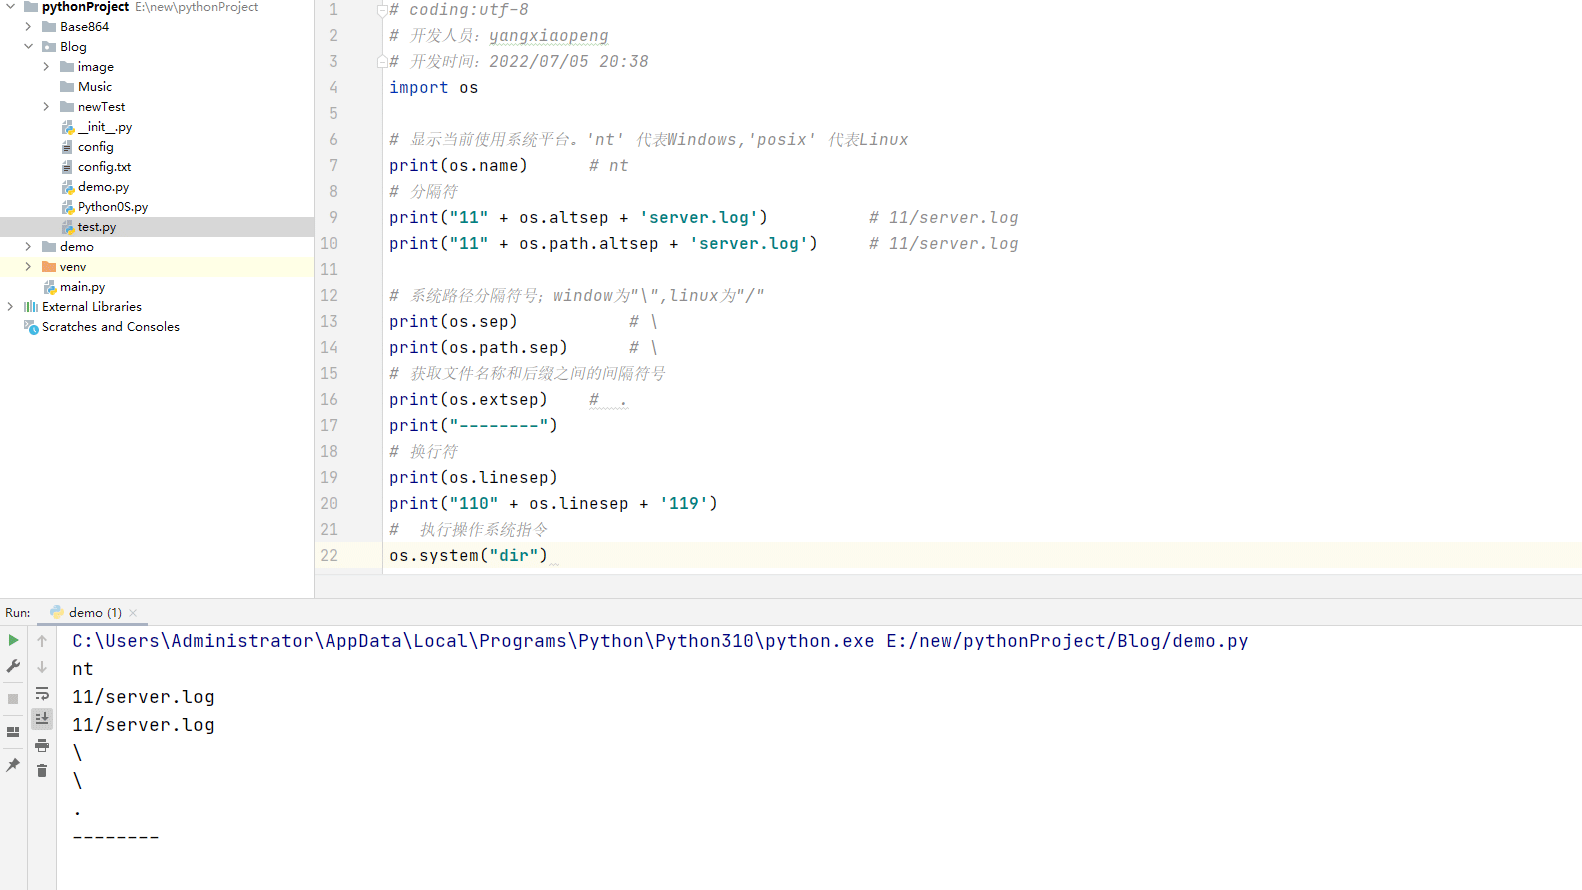Close the demo (1) run tab

(133, 613)
